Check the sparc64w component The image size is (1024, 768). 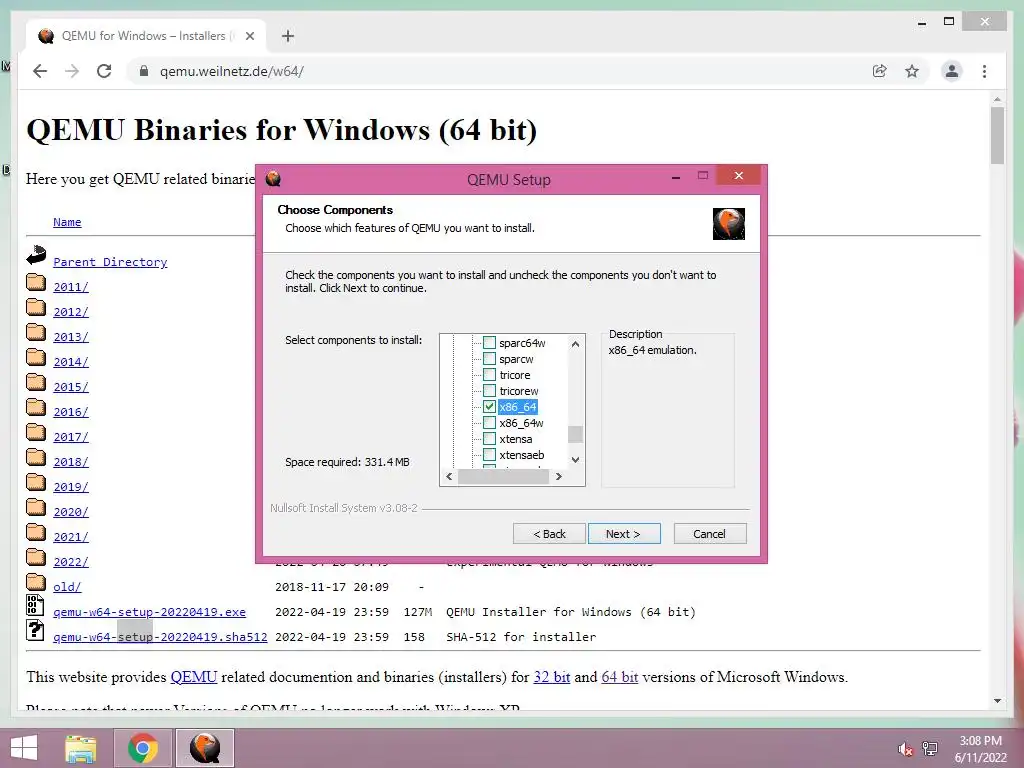pos(489,342)
